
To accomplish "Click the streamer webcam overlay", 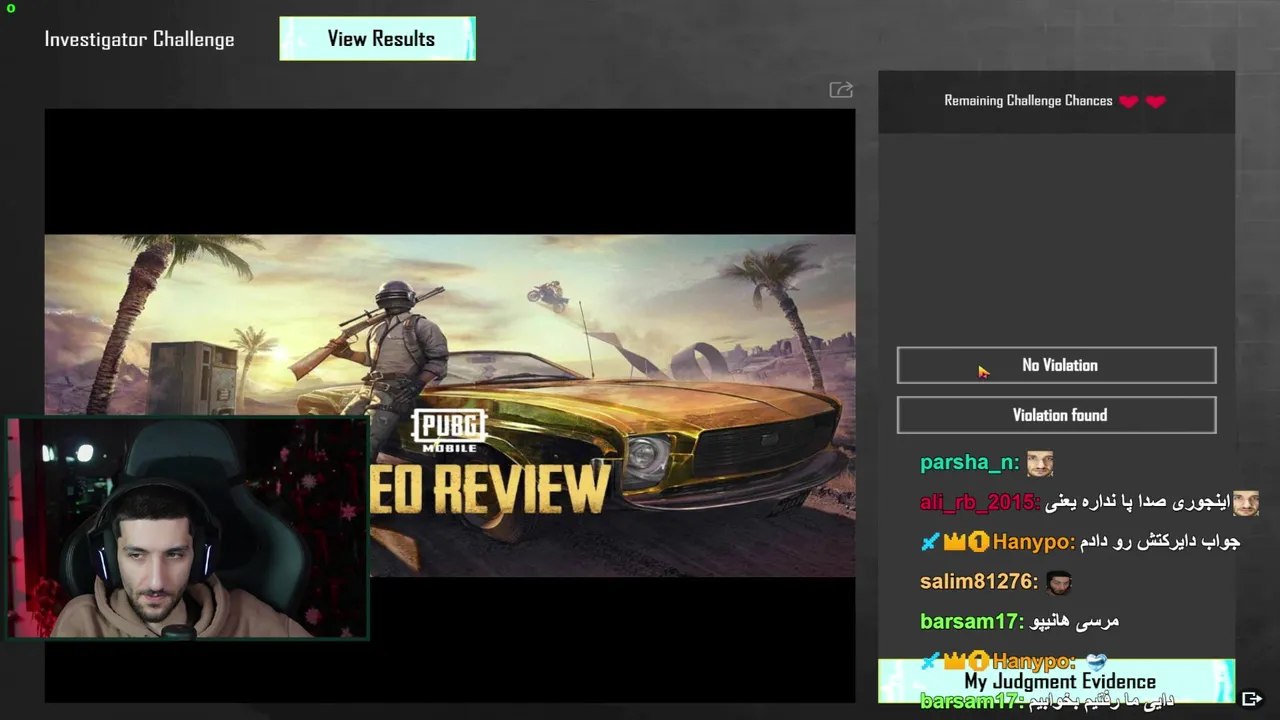I will tap(188, 528).
